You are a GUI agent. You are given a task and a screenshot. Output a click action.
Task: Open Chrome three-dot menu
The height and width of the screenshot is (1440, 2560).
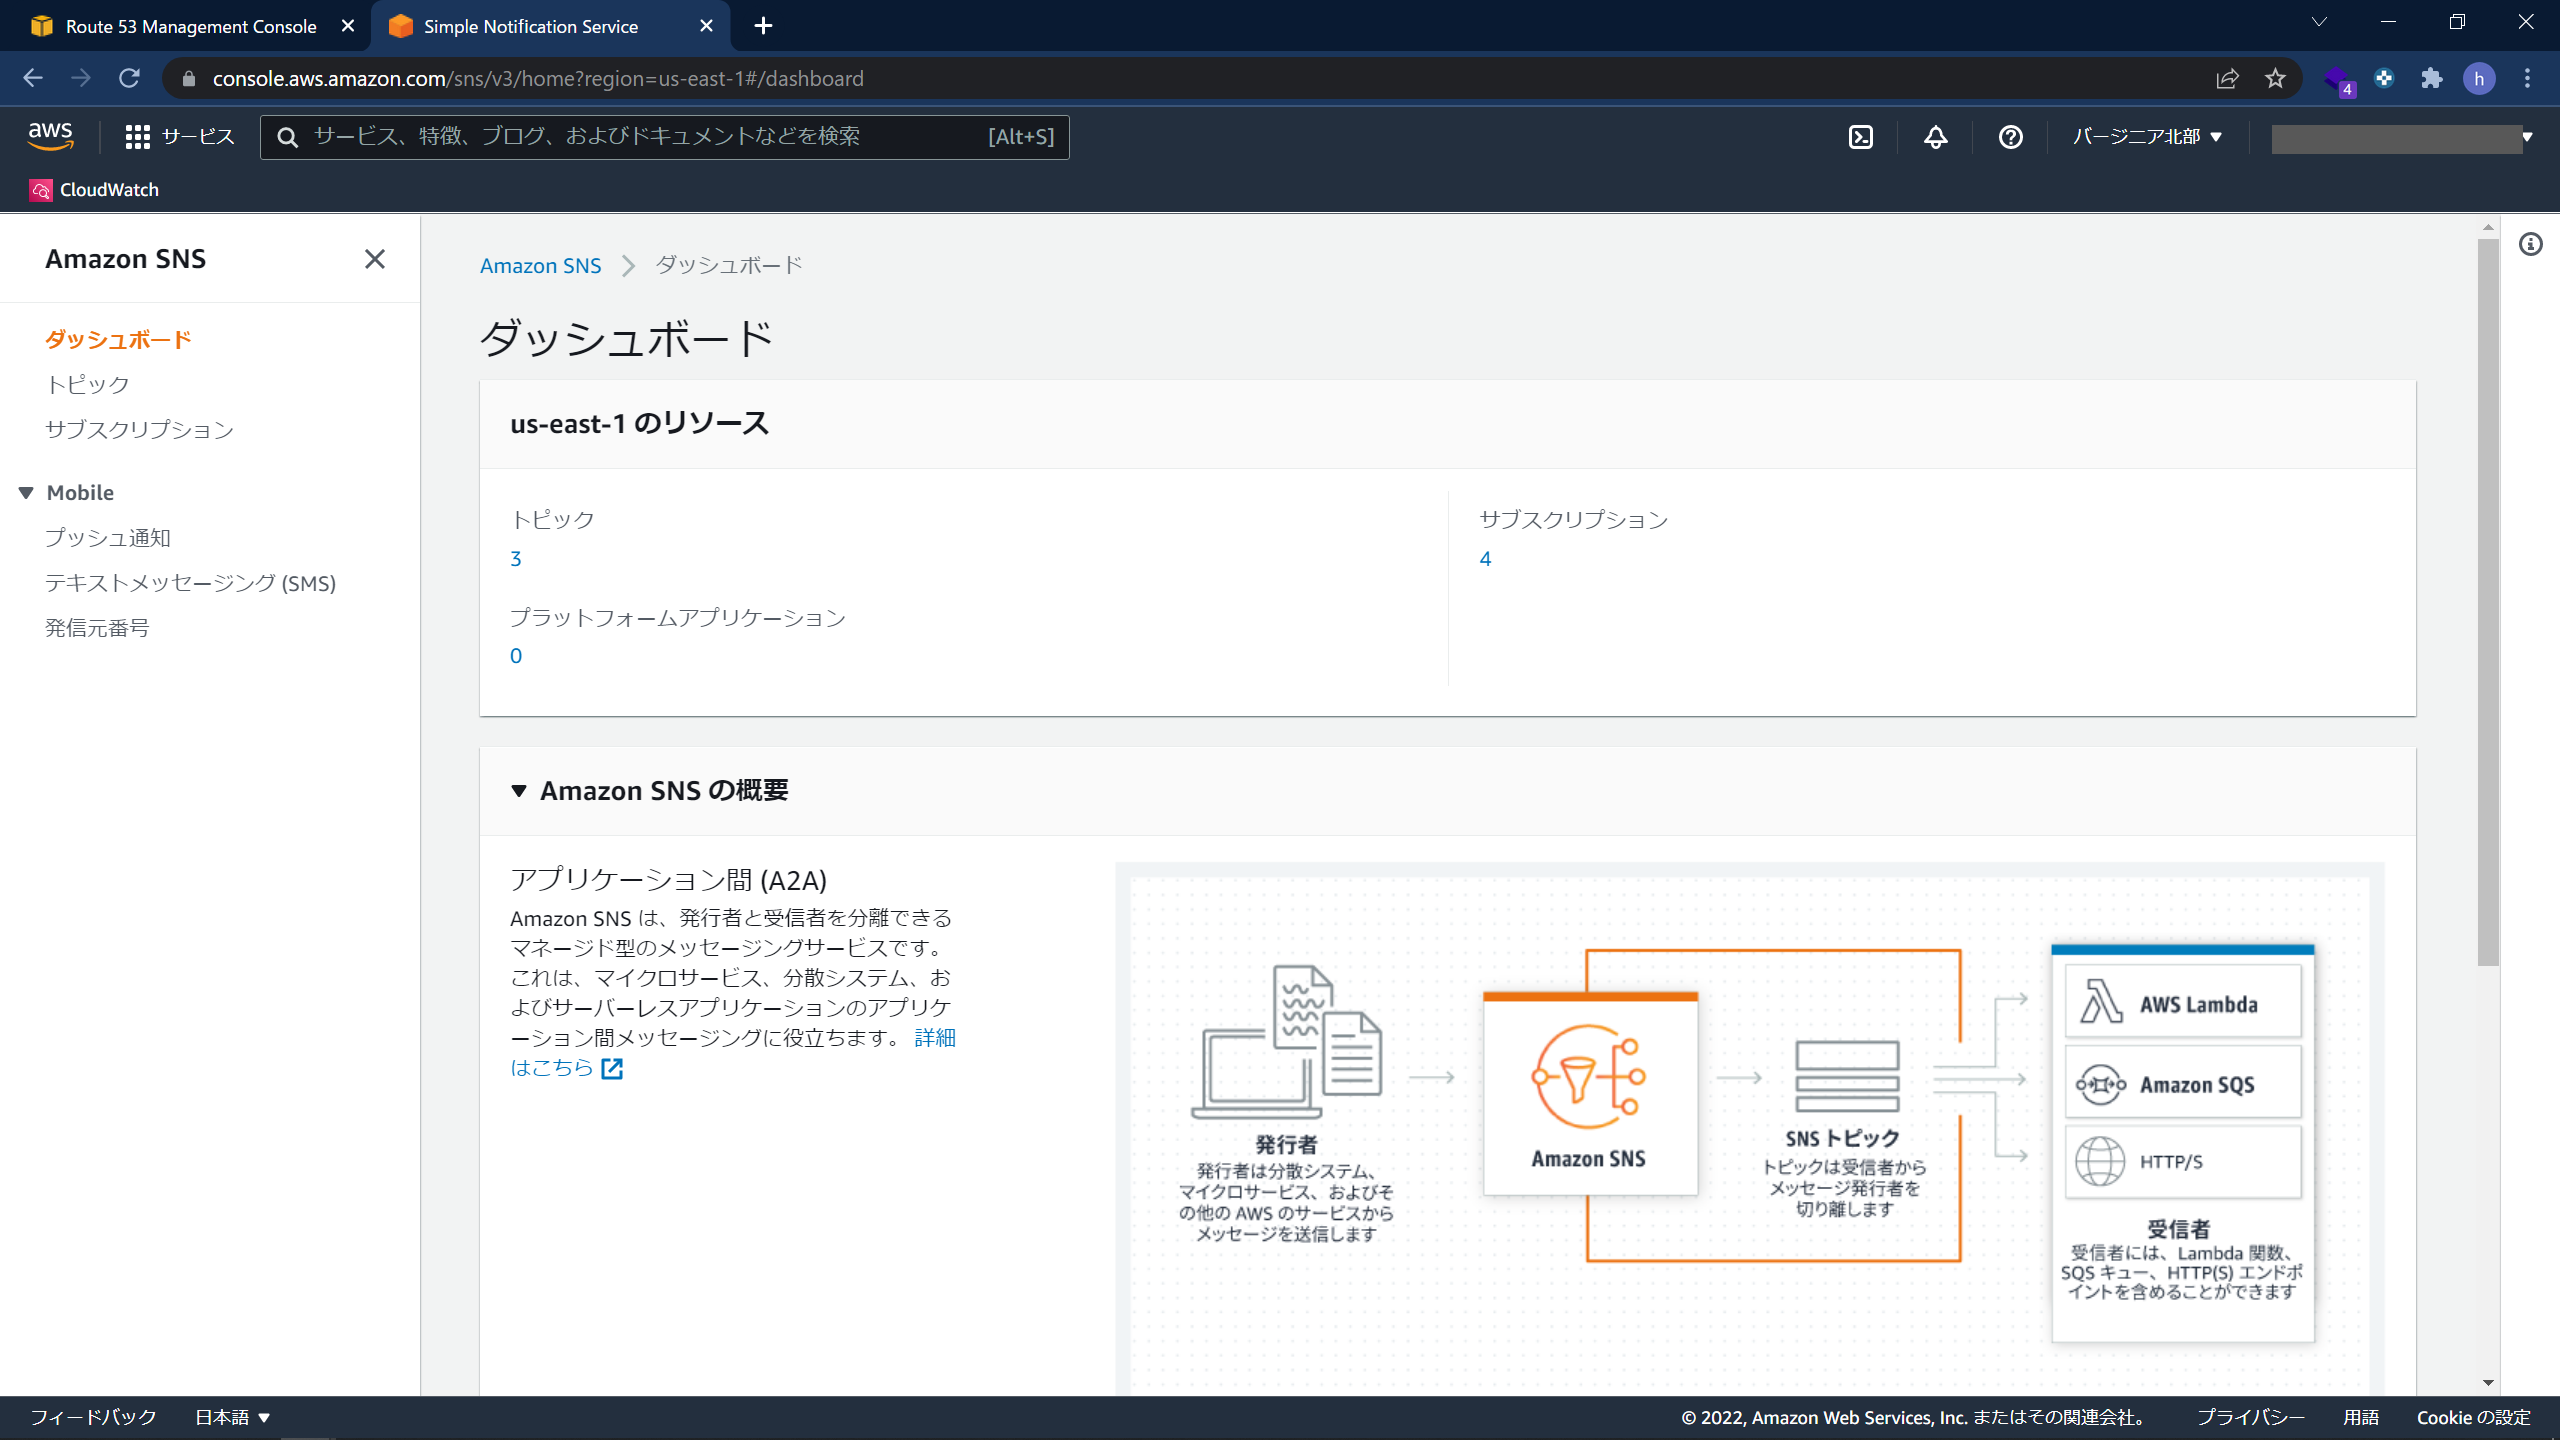(x=2528, y=78)
